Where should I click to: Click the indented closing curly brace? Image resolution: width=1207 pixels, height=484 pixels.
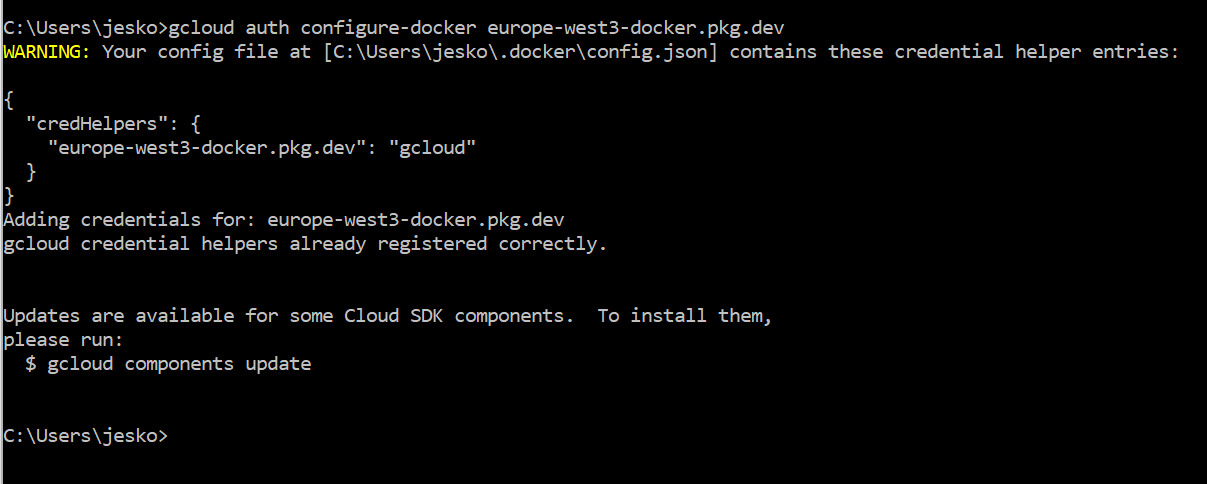pyautogui.click(x=31, y=171)
